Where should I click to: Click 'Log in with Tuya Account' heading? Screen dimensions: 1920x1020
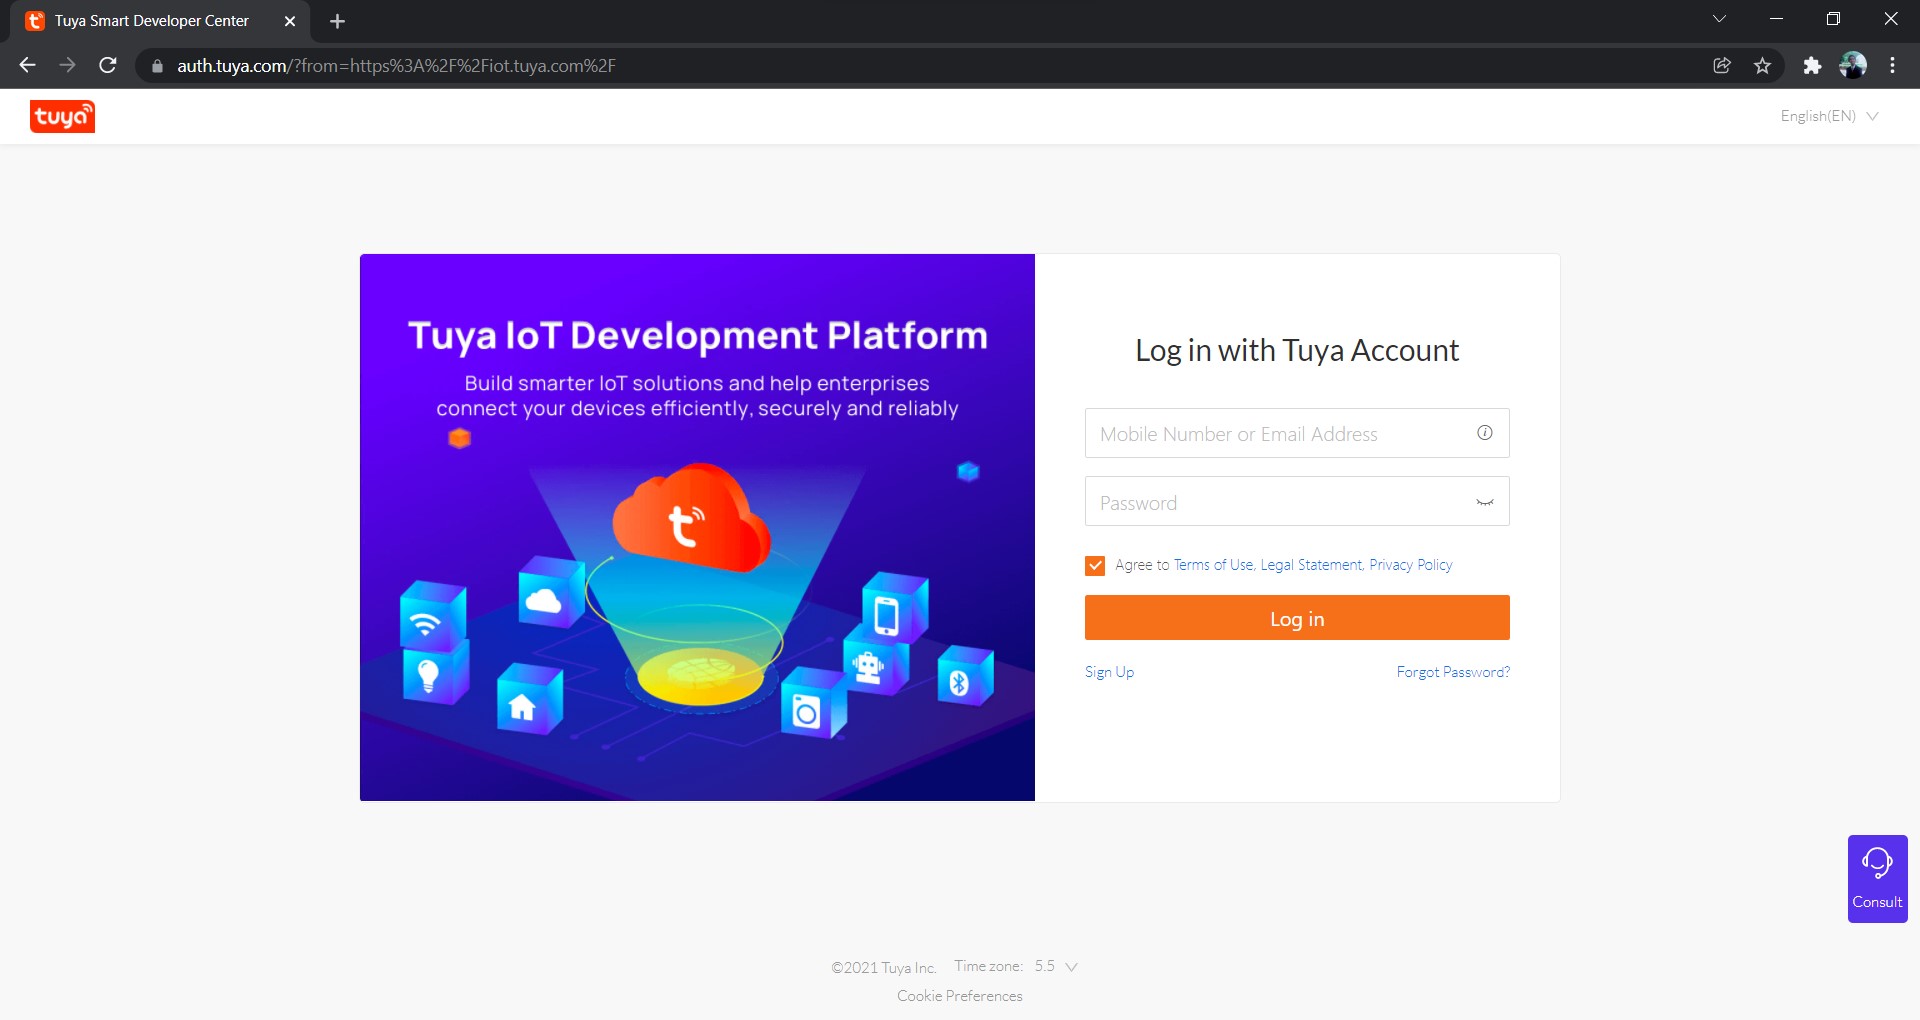tap(1297, 350)
